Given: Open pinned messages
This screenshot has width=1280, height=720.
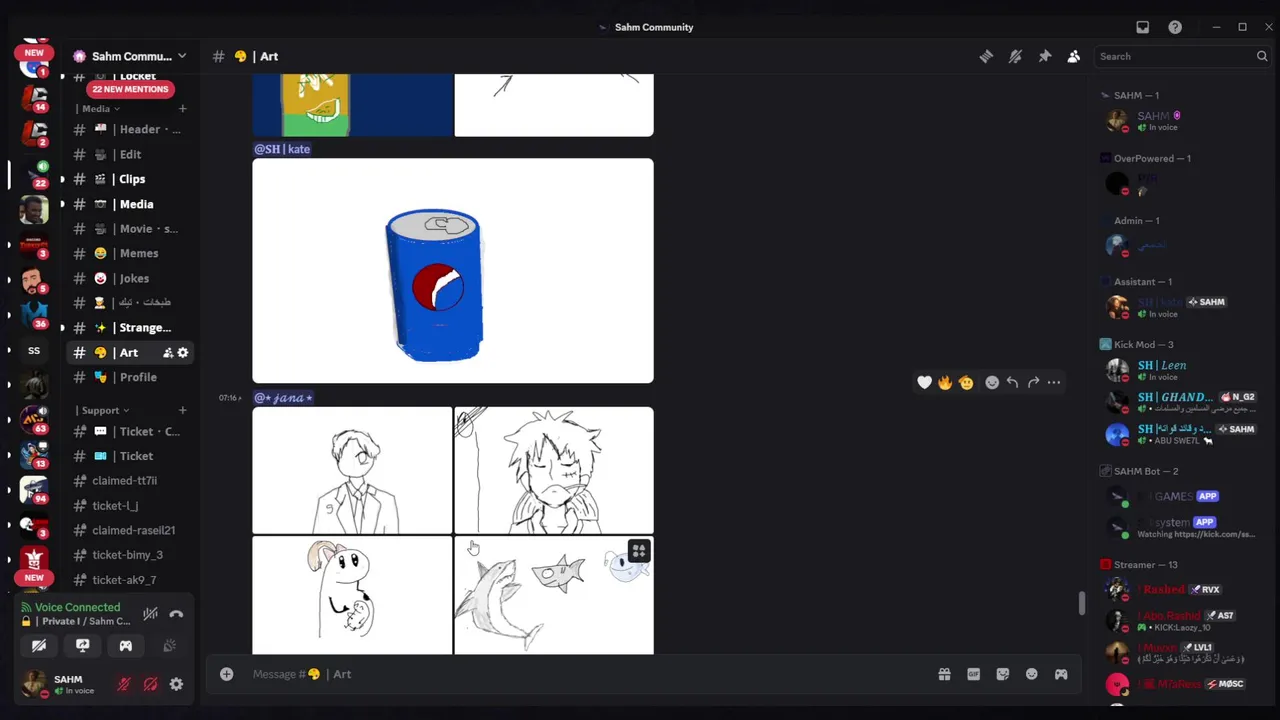Looking at the screenshot, I should coord(1044,56).
